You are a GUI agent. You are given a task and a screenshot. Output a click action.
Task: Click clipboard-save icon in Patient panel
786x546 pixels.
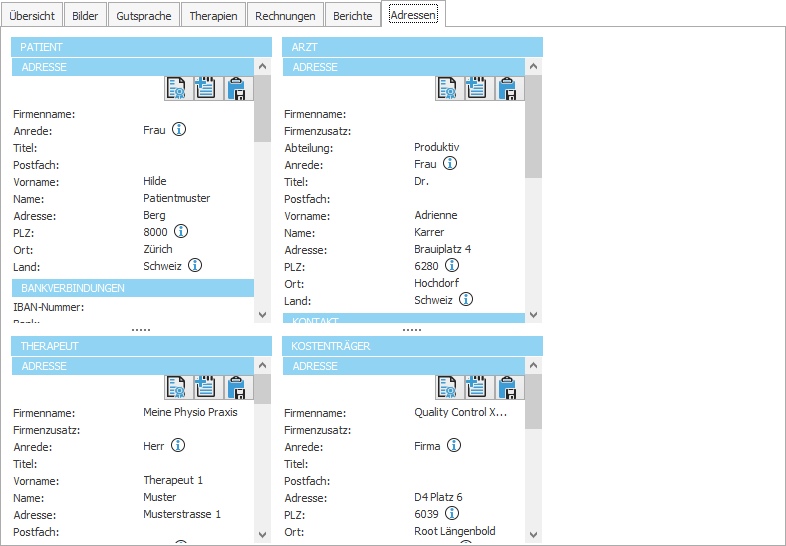point(238,88)
